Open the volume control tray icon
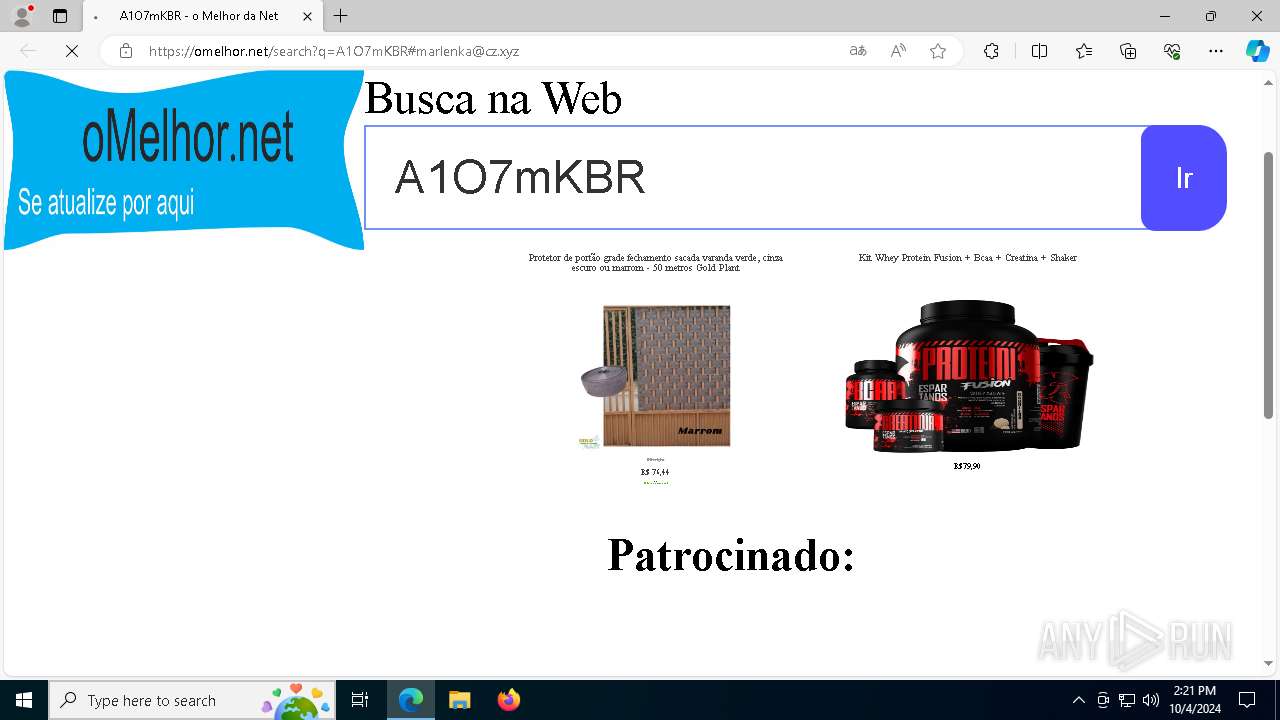1280x720 pixels. 1151,700
